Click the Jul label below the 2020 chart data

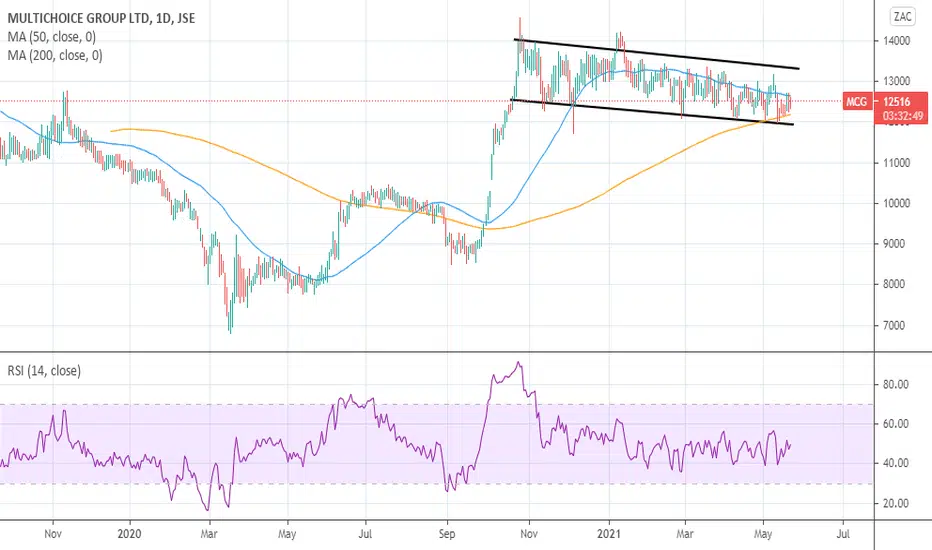click(x=365, y=534)
